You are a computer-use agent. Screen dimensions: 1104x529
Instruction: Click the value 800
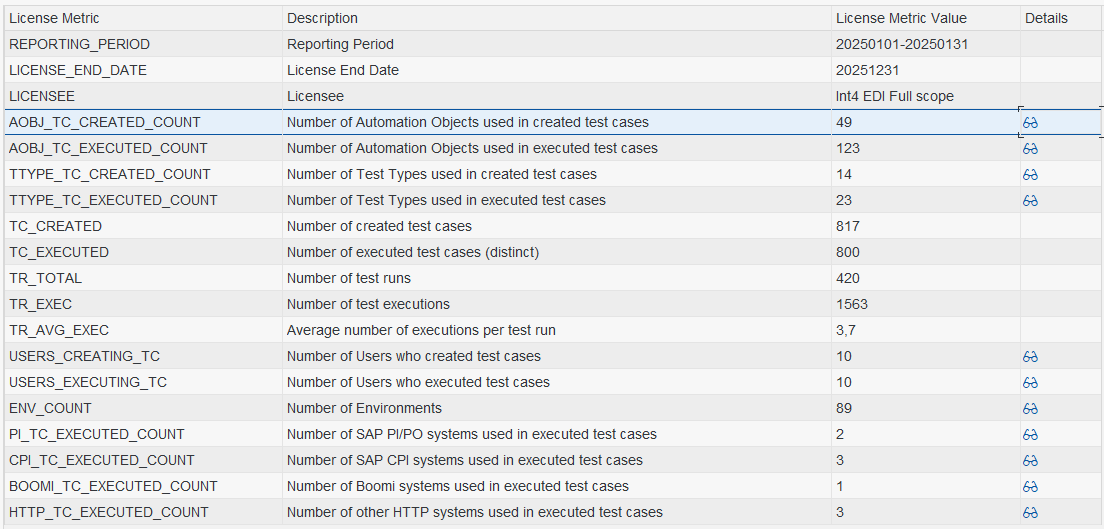pyautogui.click(x=848, y=253)
